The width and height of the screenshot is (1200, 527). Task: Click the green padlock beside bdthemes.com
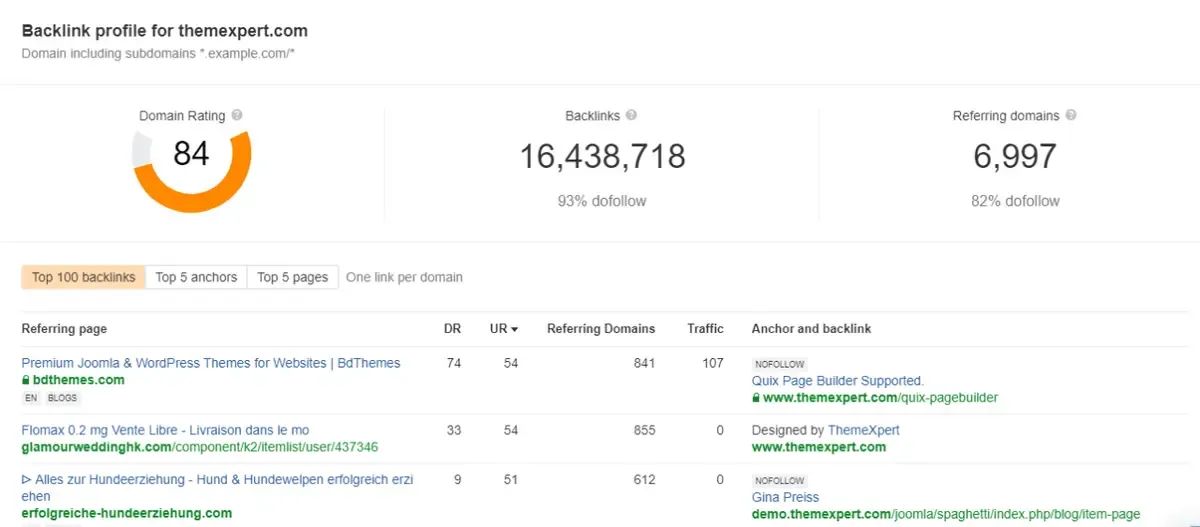click(x=26, y=380)
